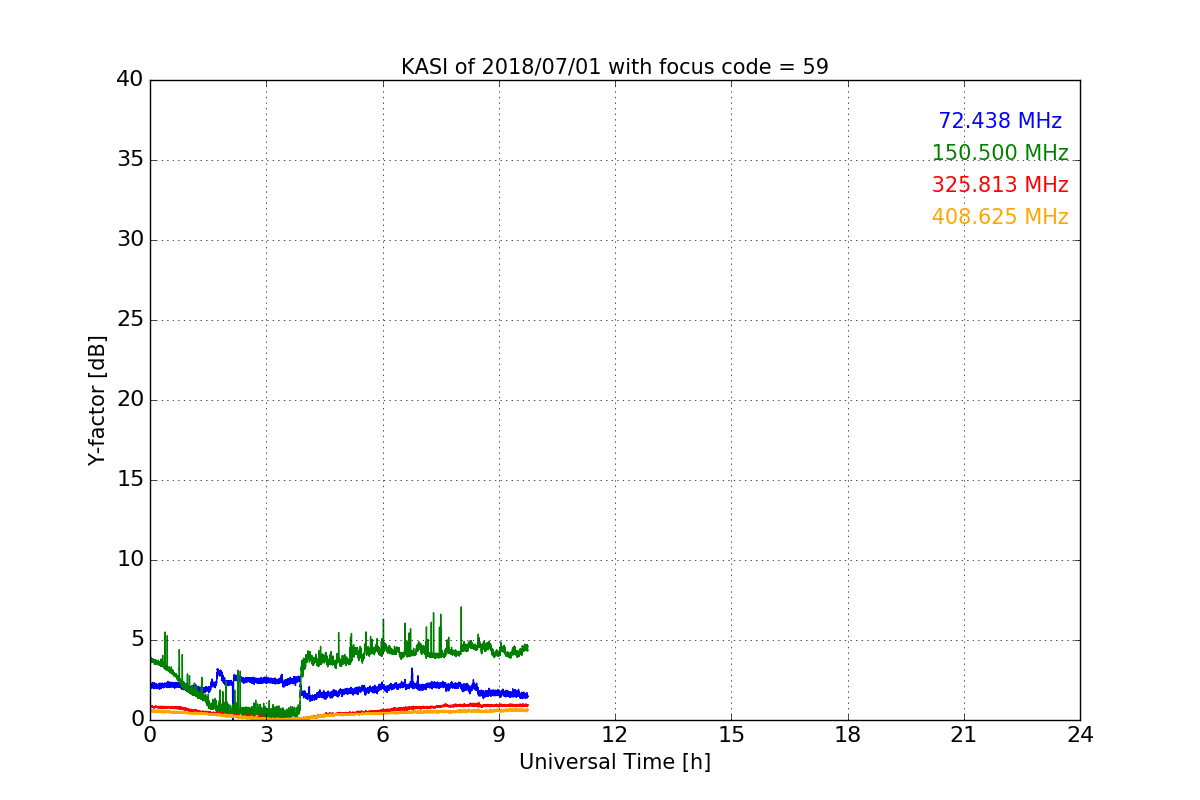Click the Universal Time [h] axis label

tap(615, 762)
